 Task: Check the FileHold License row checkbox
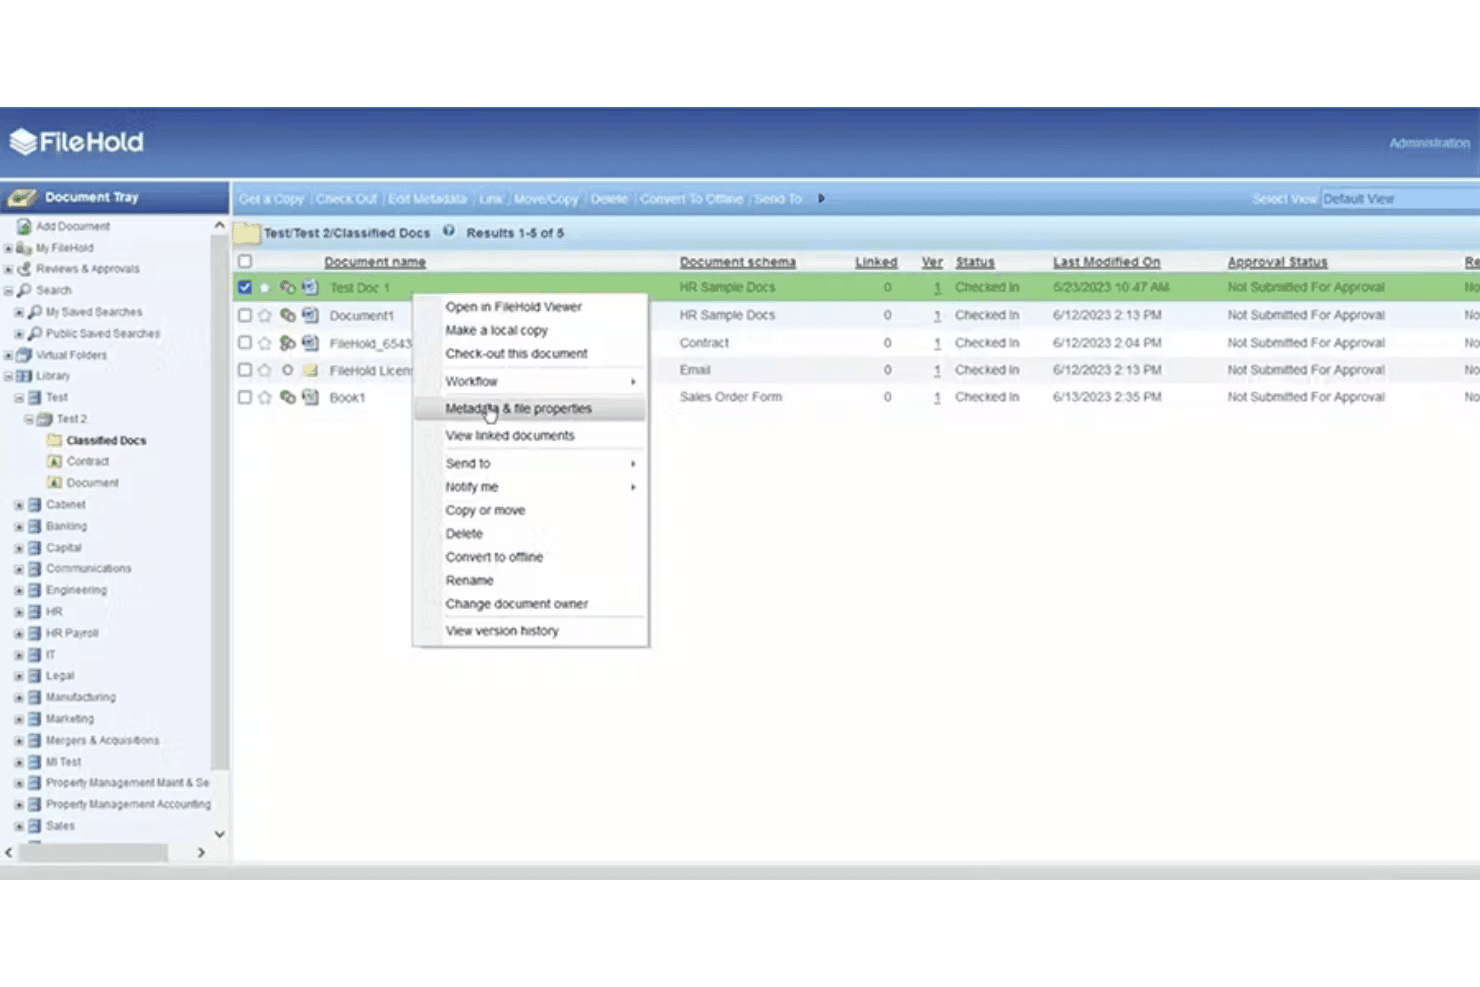pos(245,370)
